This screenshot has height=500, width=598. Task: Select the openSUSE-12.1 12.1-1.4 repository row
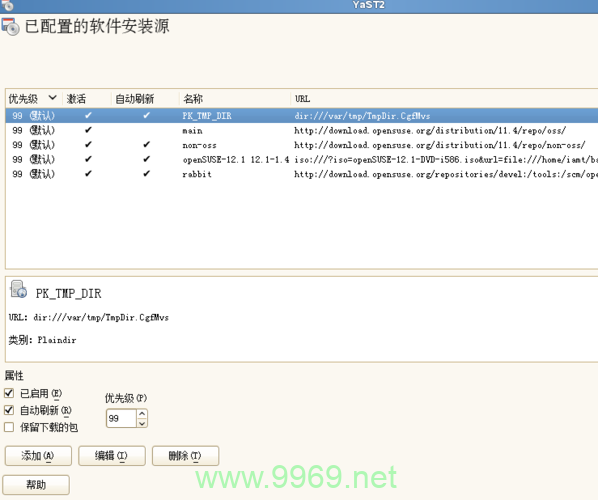[x=302, y=159]
